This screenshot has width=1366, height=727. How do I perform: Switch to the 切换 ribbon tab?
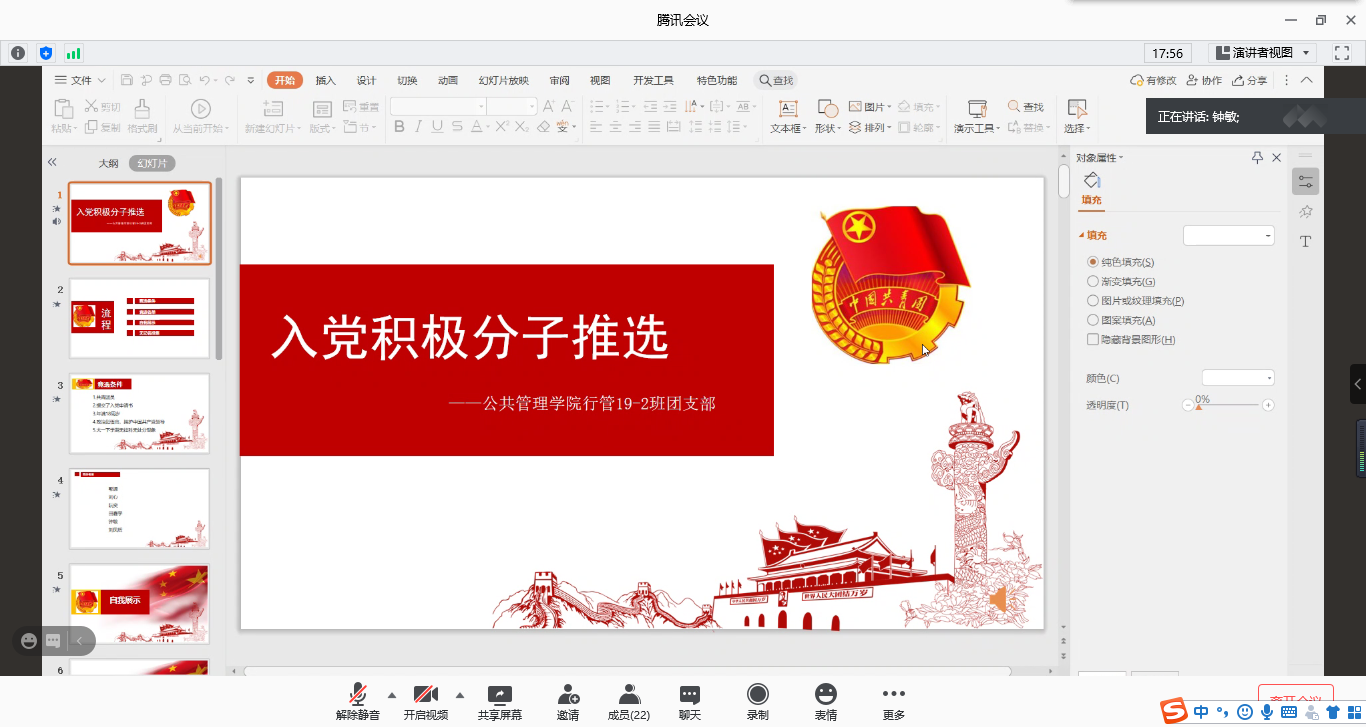point(407,81)
